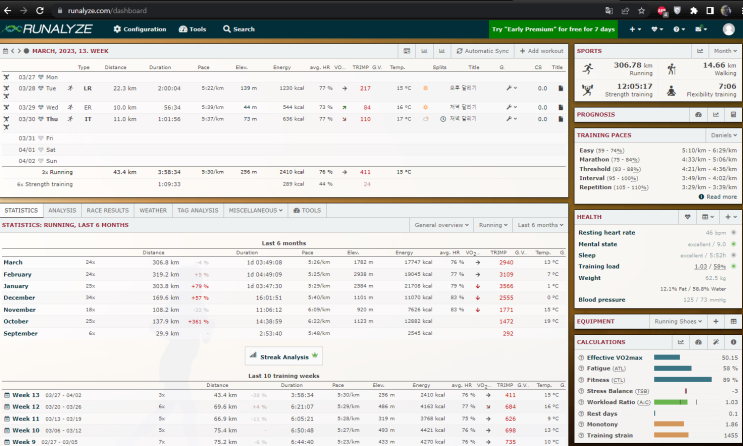Viewport: 743px width, 446px height.
Task: Open the Tools menu in header
Action: pos(192,29)
